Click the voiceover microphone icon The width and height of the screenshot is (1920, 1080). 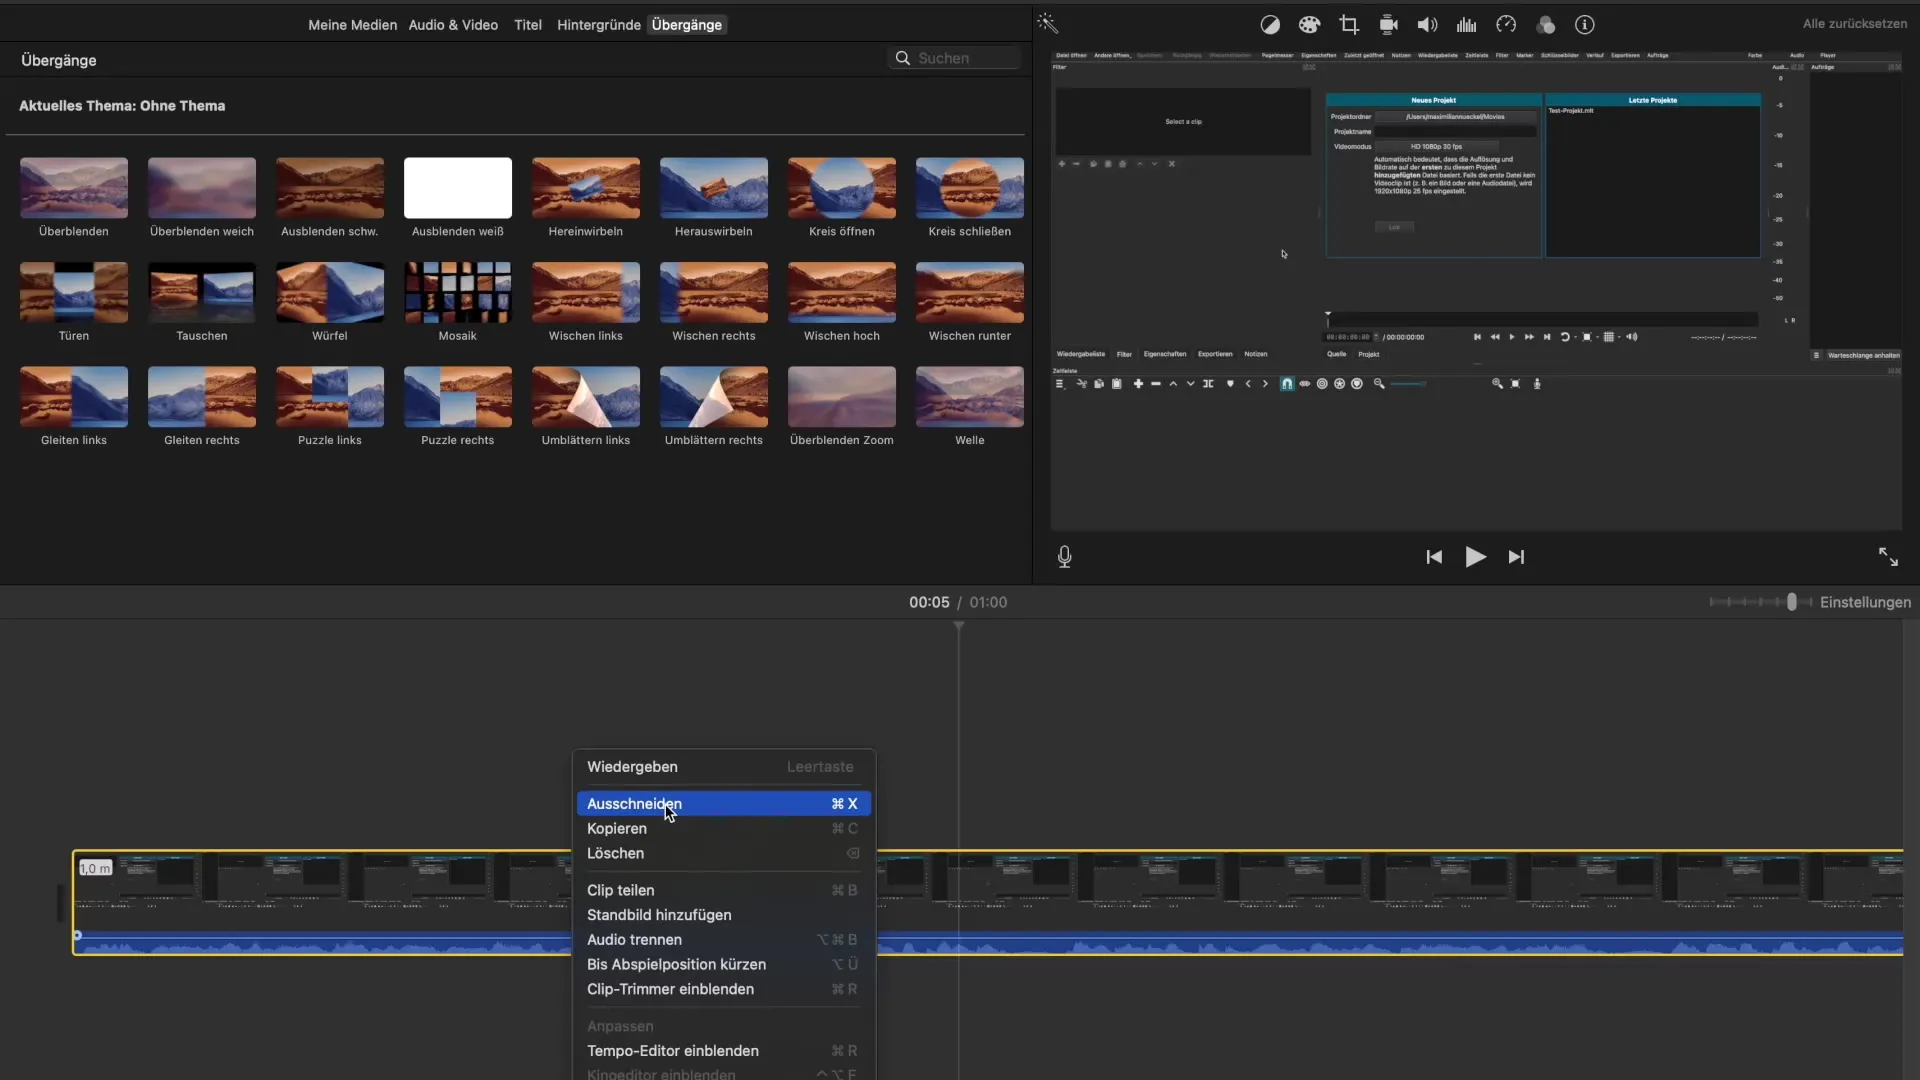1064,557
